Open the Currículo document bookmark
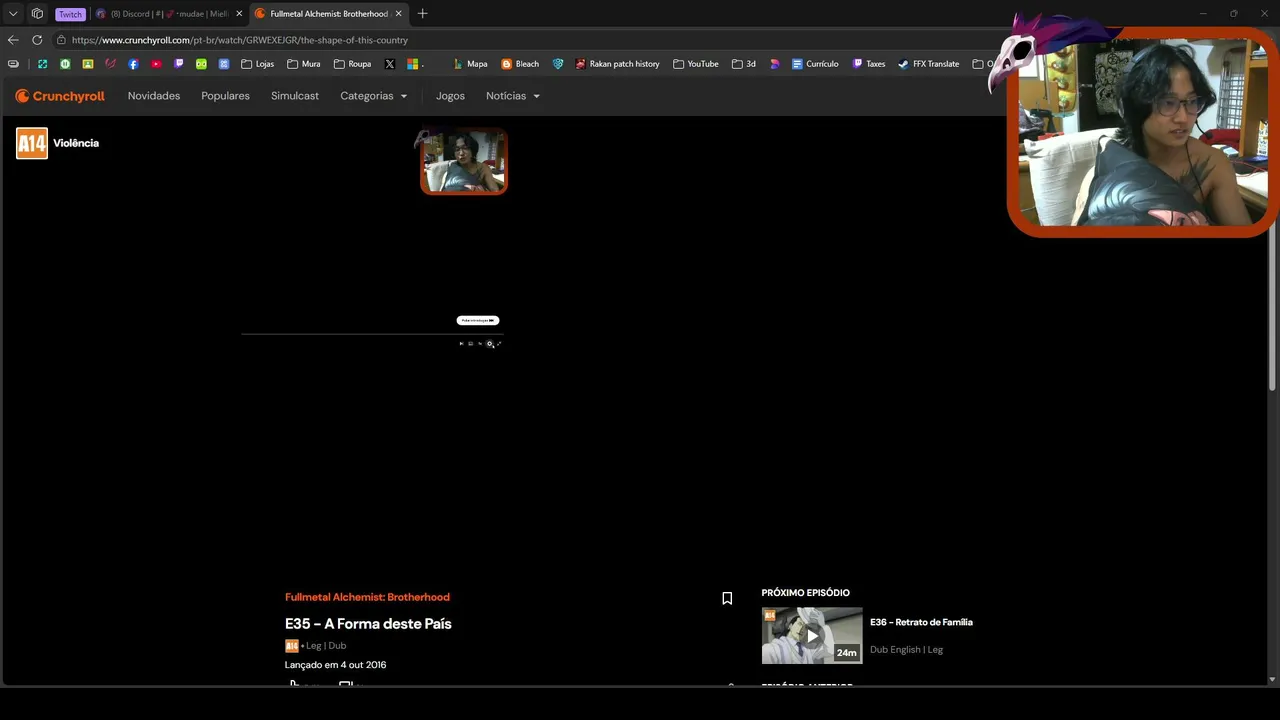Viewport: 1280px width, 720px height. tap(815, 64)
